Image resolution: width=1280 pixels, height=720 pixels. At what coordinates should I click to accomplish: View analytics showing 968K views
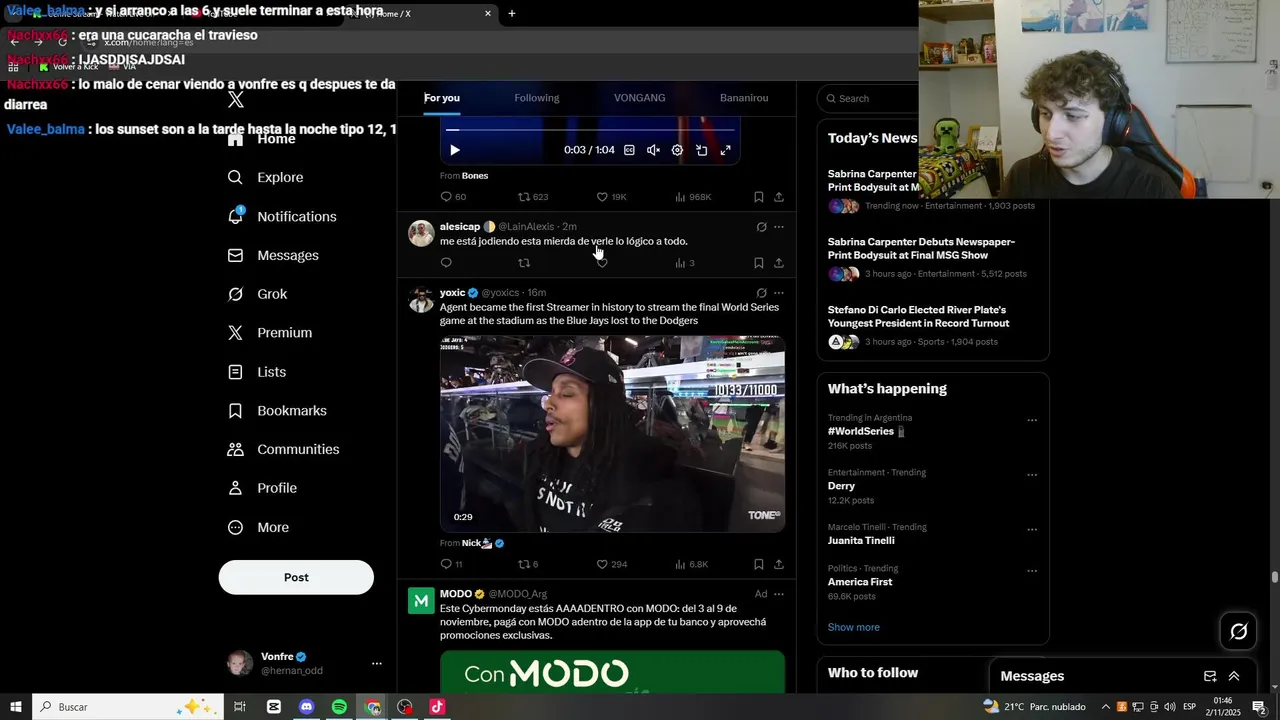tap(692, 197)
